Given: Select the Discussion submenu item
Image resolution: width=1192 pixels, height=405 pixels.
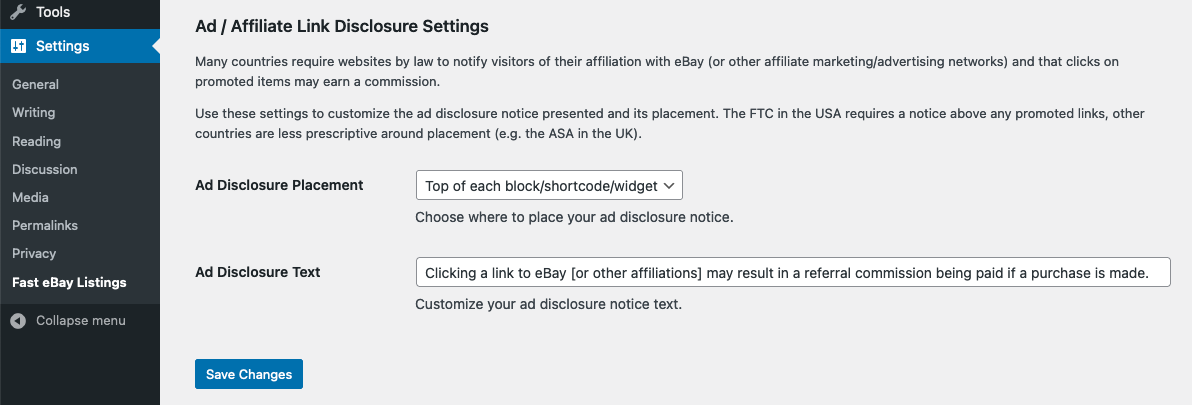Looking at the screenshot, I should pos(45,169).
